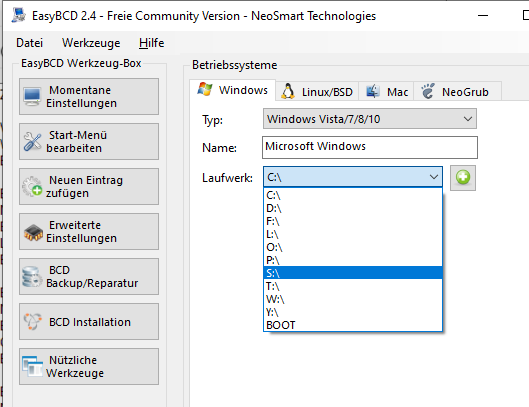This screenshot has height=407, width=529.
Task: Choose drive C:\ in Laufwerk list
Action: [x=353, y=195]
